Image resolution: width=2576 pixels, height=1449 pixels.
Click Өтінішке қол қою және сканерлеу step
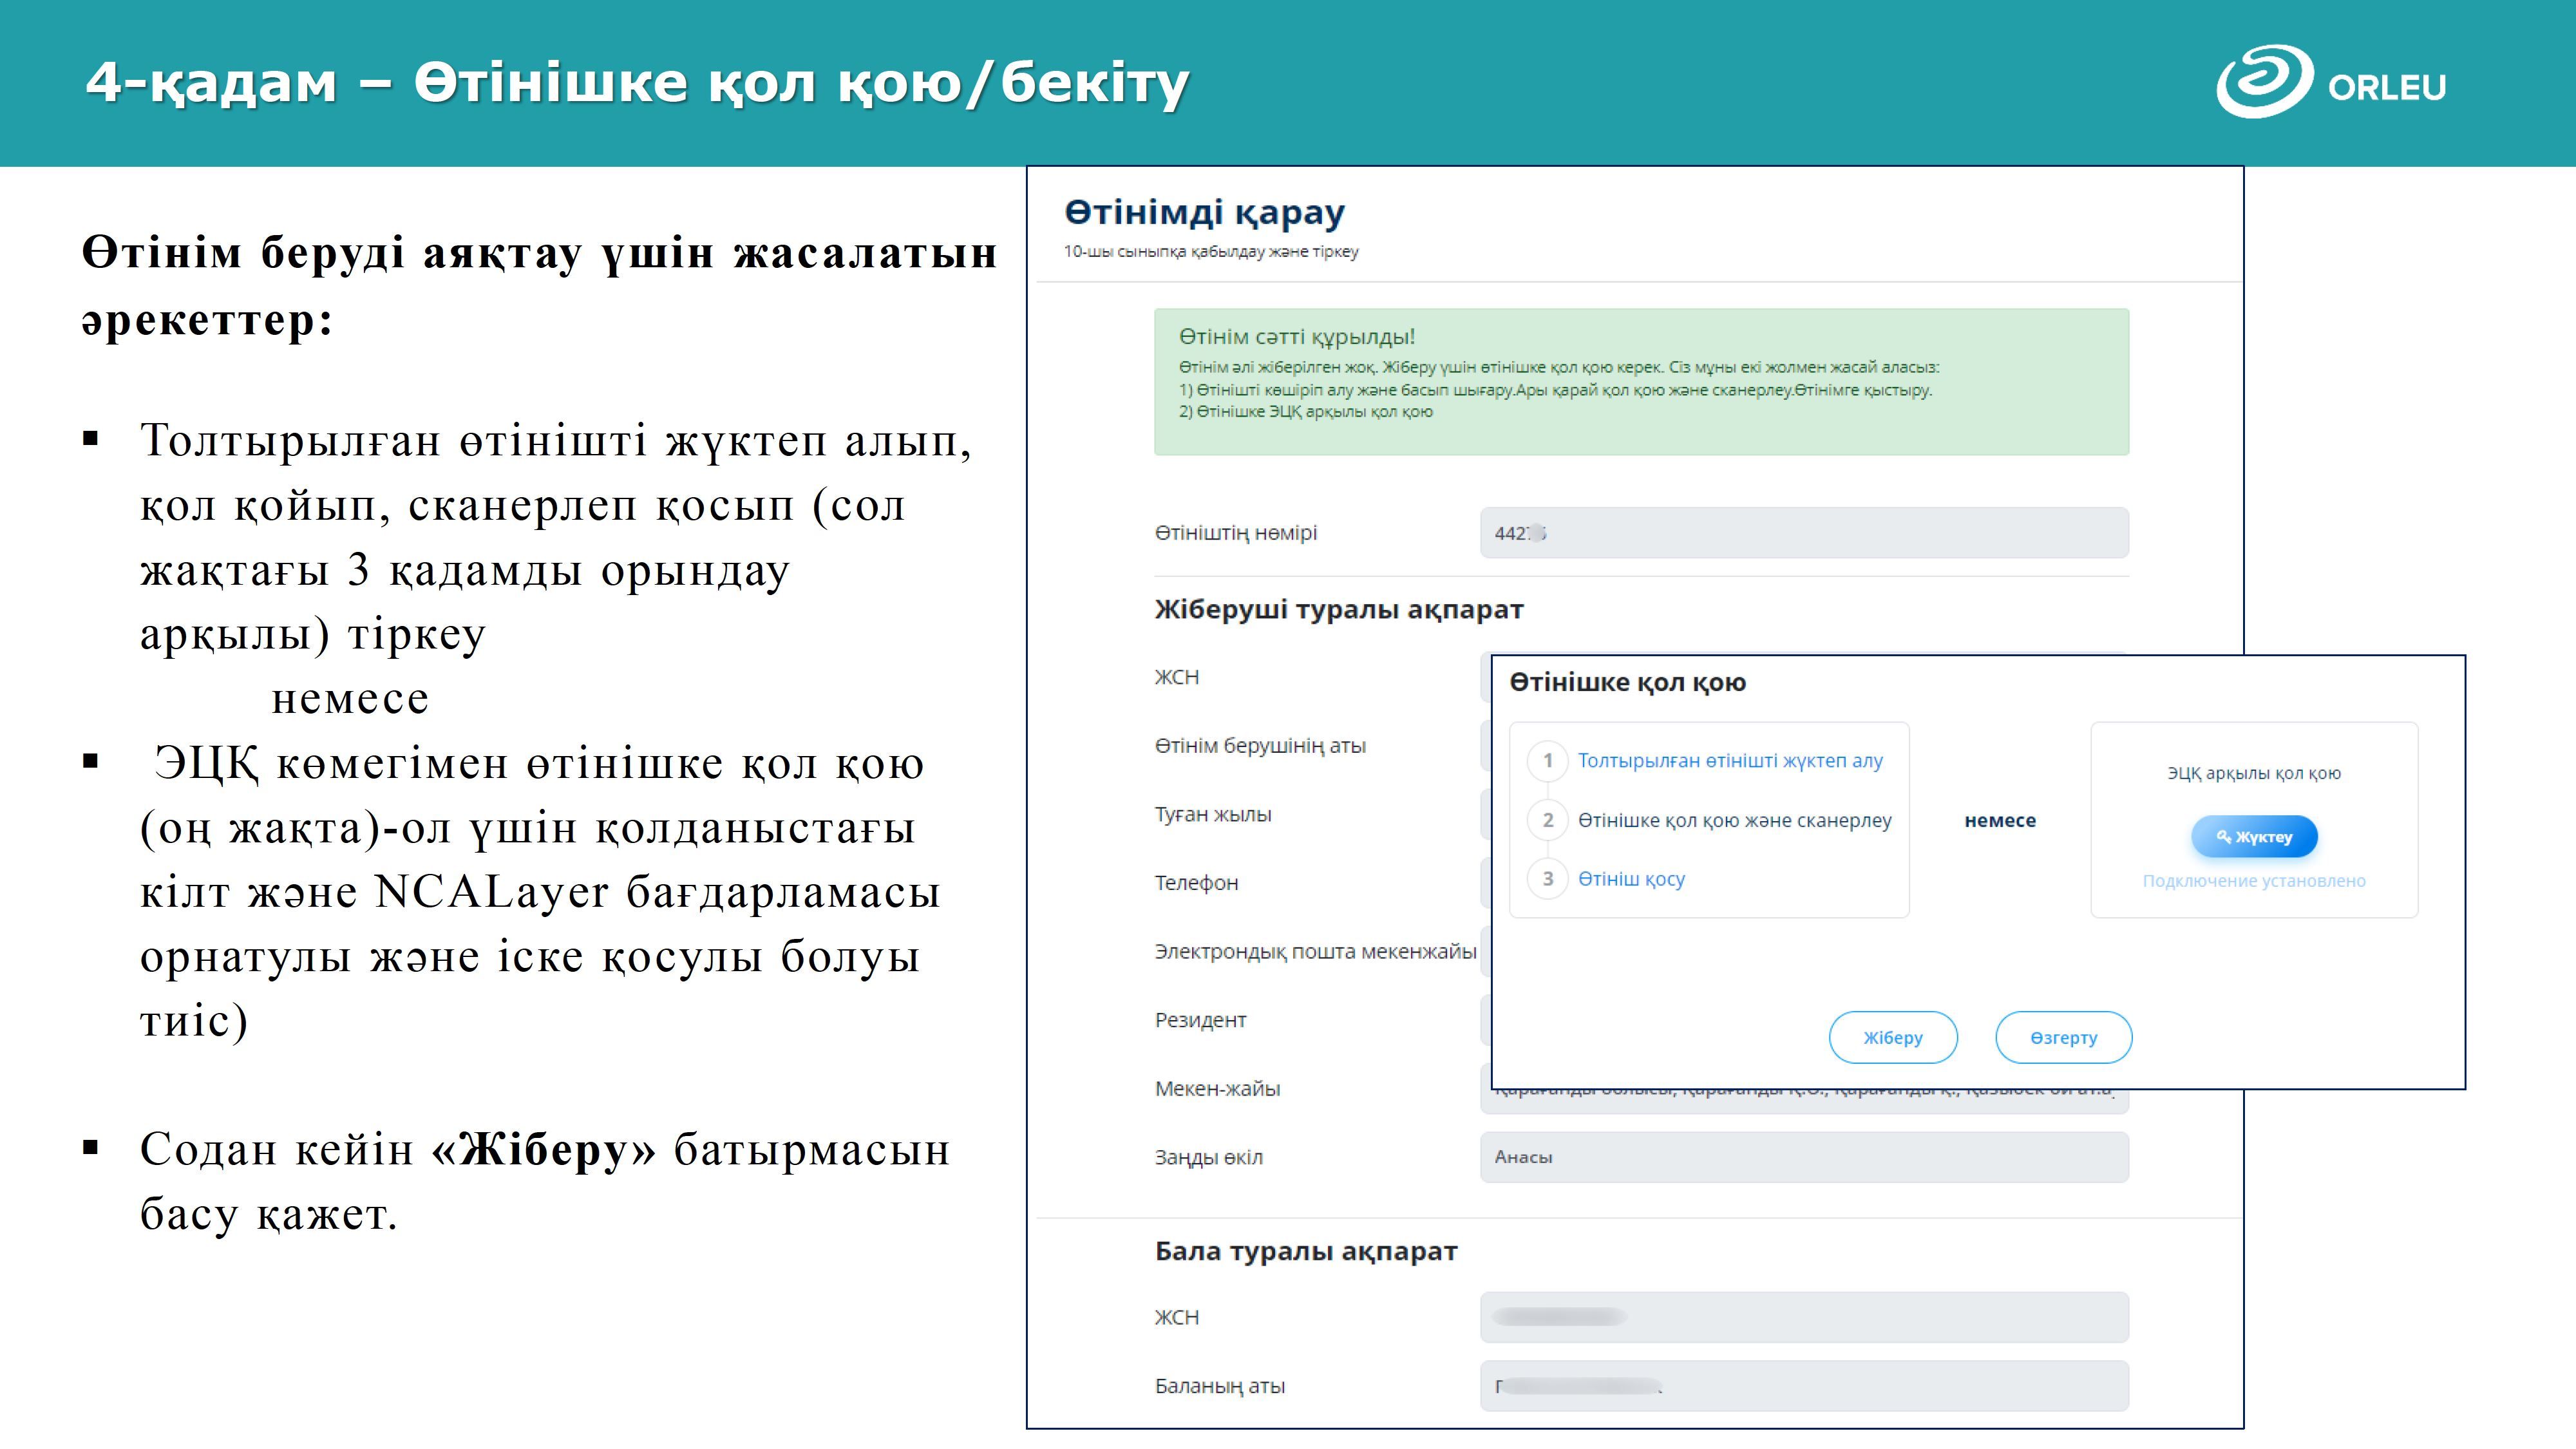pyautogui.click(x=1734, y=820)
